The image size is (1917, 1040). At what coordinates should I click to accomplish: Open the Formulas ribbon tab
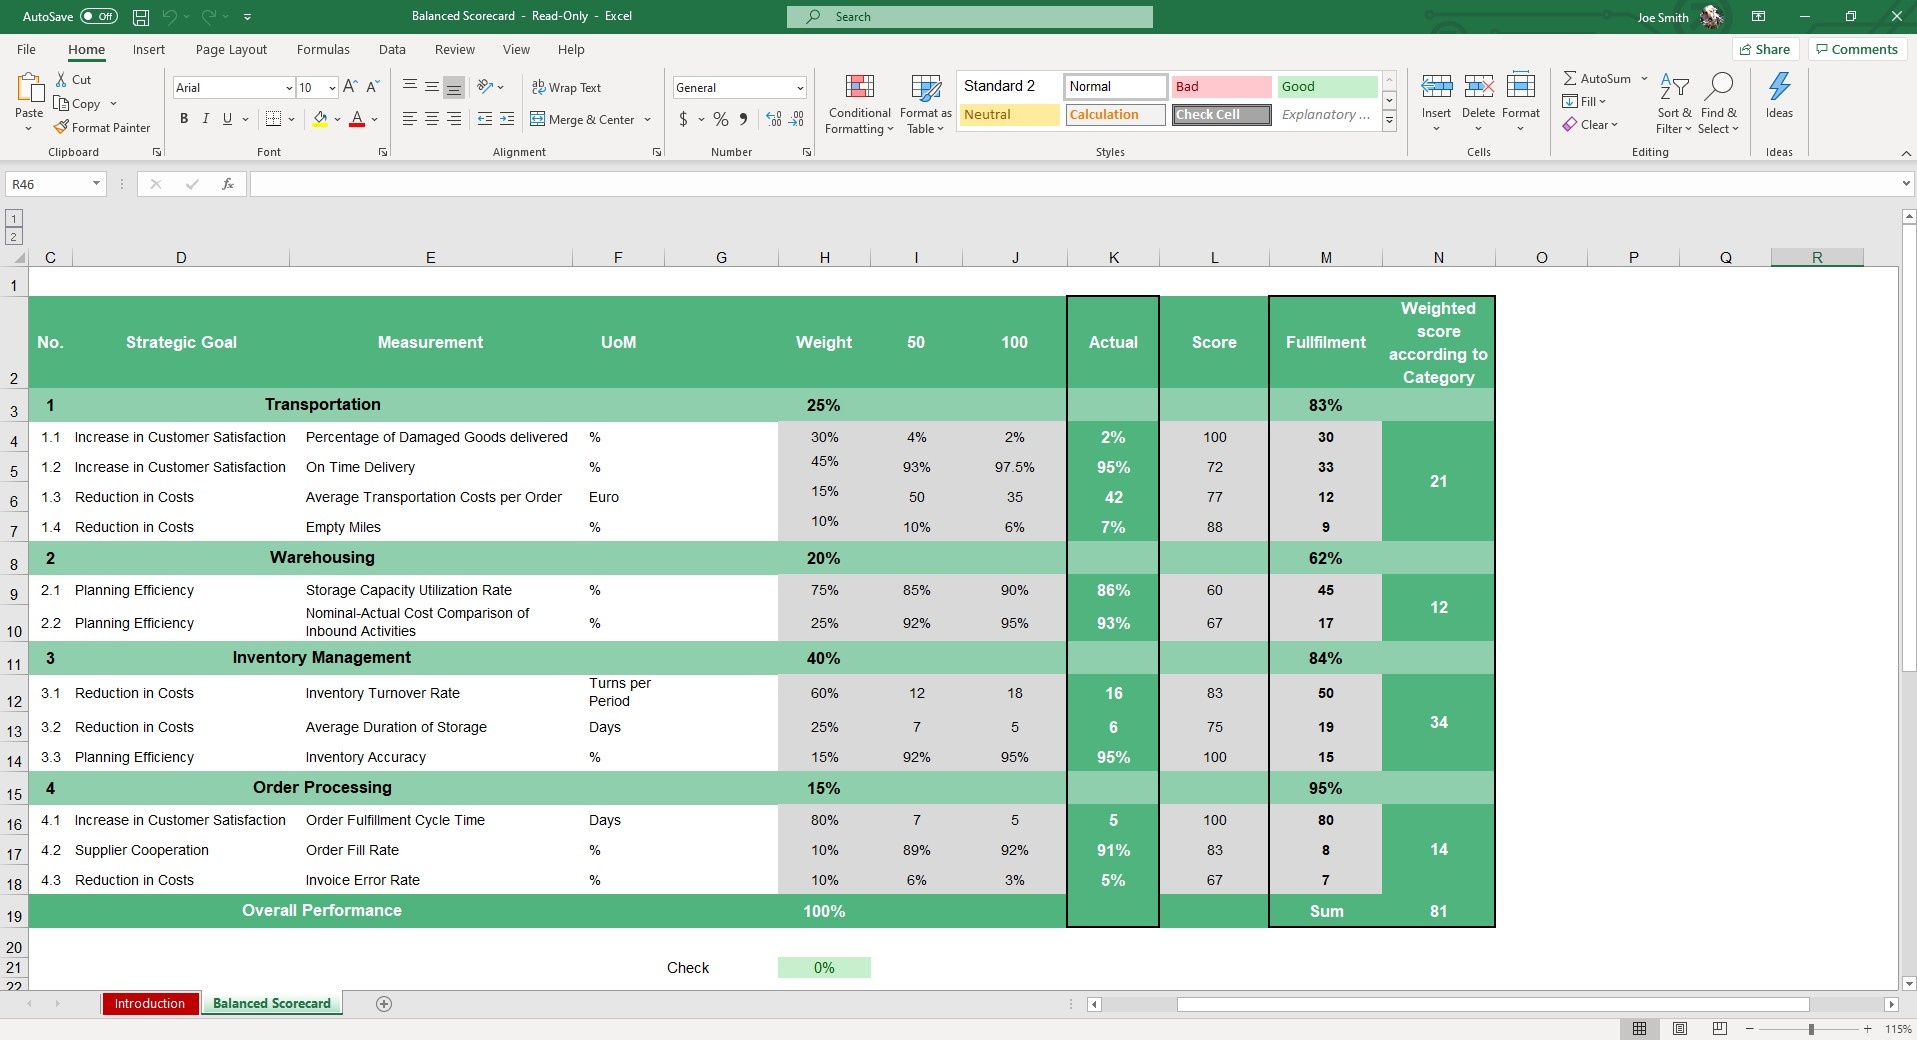[323, 50]
